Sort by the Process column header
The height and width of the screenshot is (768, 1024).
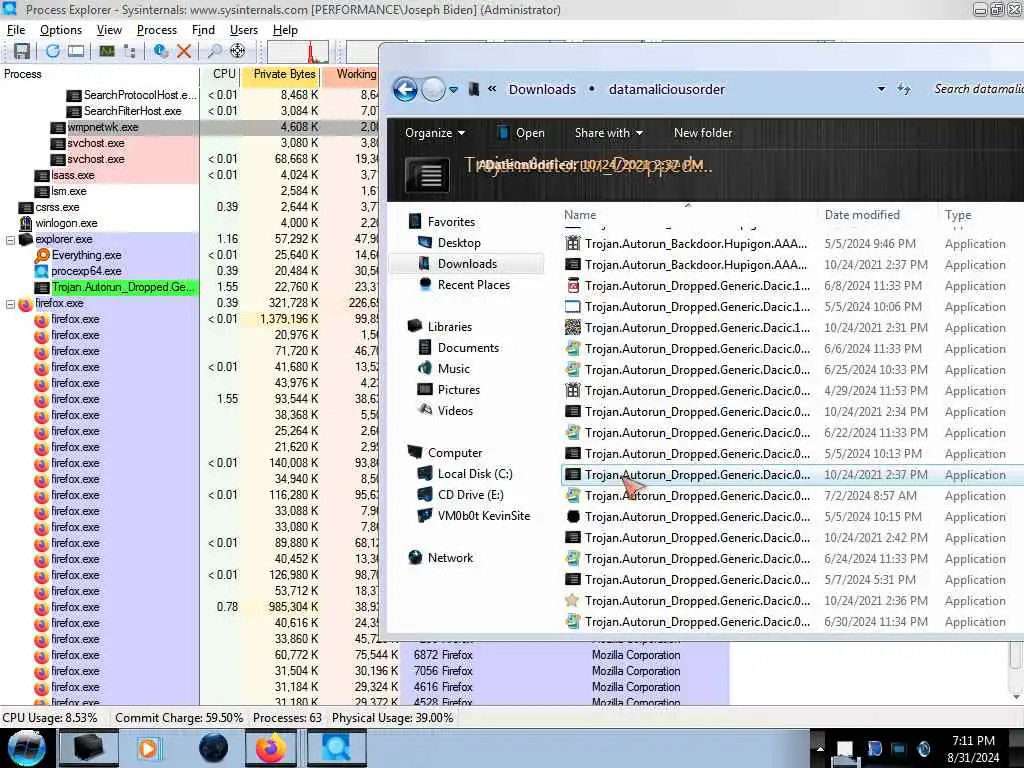coord(99,74)
